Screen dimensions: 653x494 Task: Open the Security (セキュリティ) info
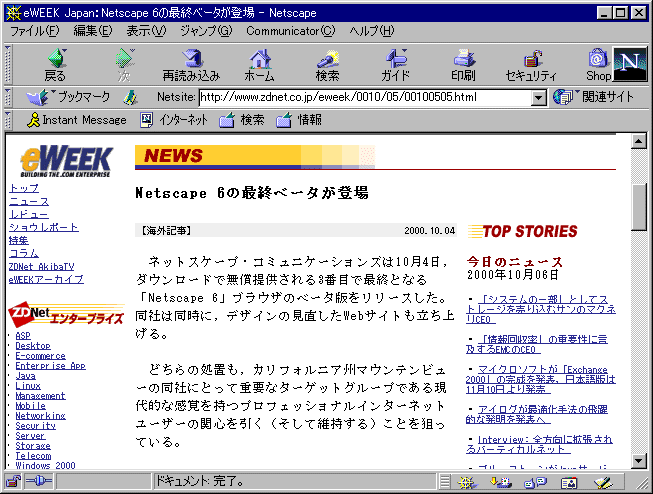(531, 65)
